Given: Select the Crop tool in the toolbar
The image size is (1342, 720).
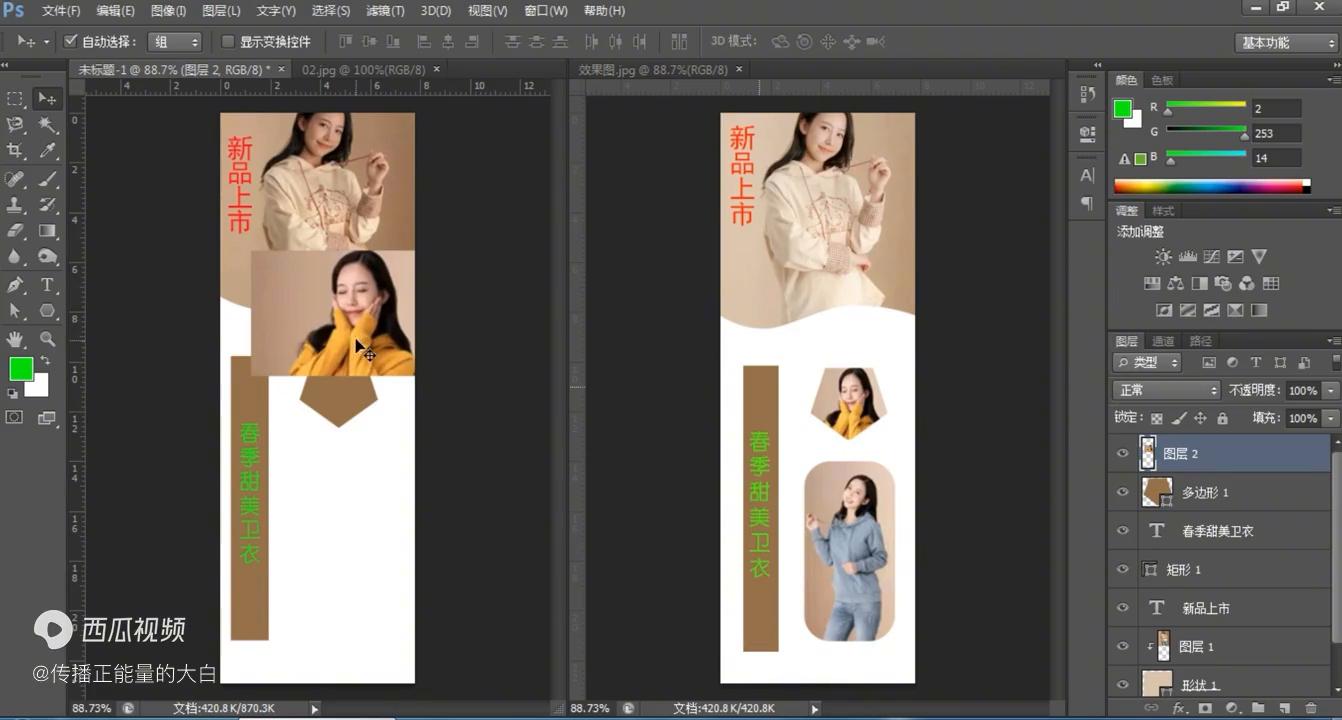Looking at the screenshot, I should (14, 150).
